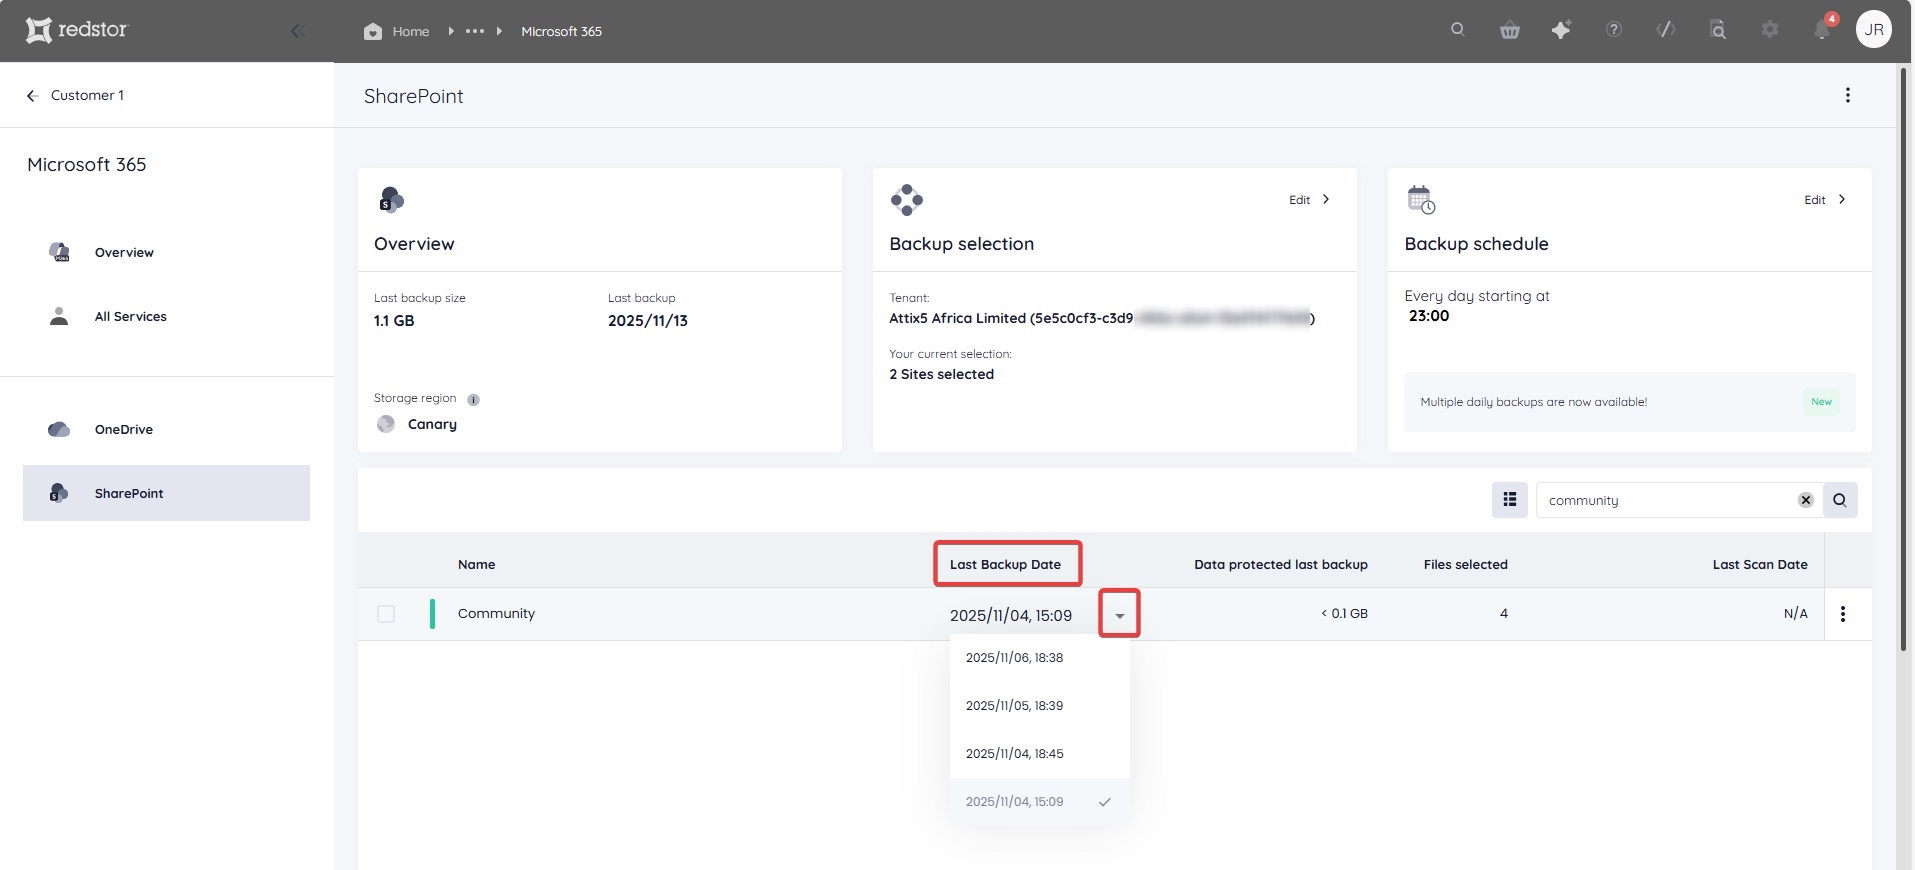Select backup 2025/11/04, 15:09 in list
Viewport: 1915px width, 870px height.
coord(1039,802)
